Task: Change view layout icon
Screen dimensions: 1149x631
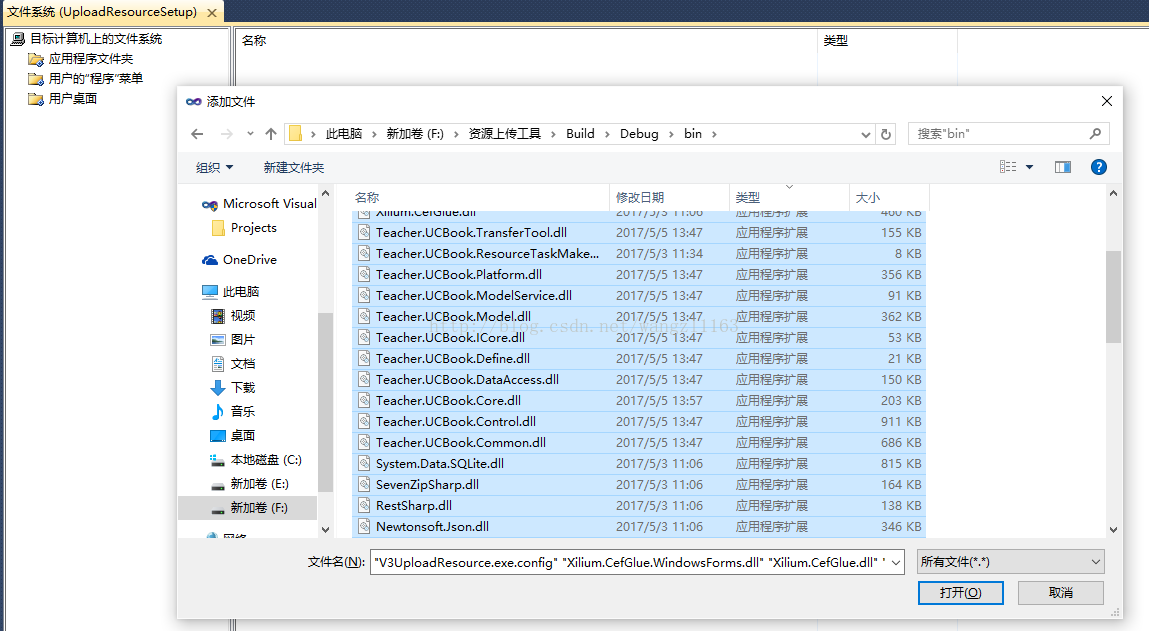Action: 1008,167
